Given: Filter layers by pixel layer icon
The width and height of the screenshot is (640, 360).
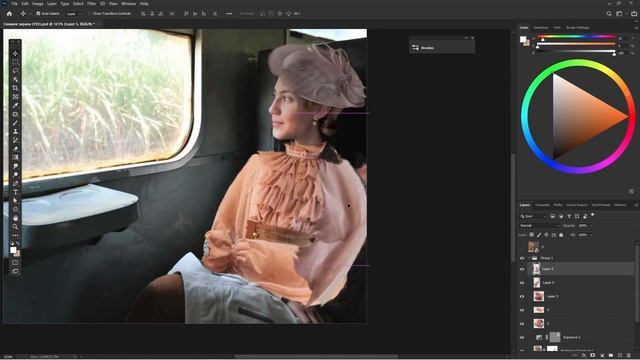Looking at the screenshot, I should (x=553, y=216).
